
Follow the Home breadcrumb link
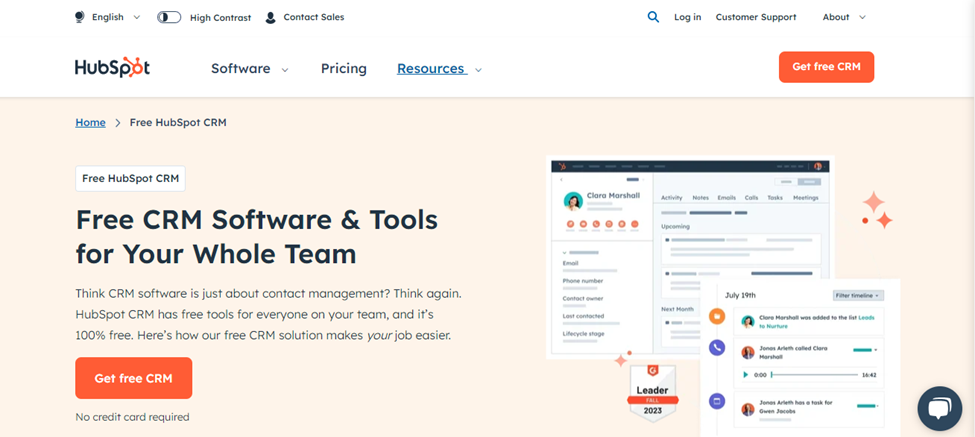pyautogui.click(x=90, y=122)
